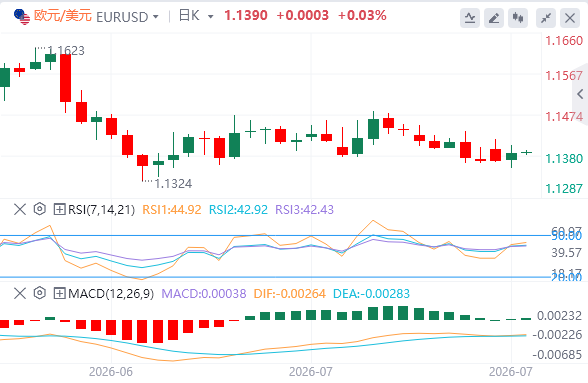The image size is (588, 383).
Task: Click the 2026-06 date axis marker
Action: tap(111, 372)
